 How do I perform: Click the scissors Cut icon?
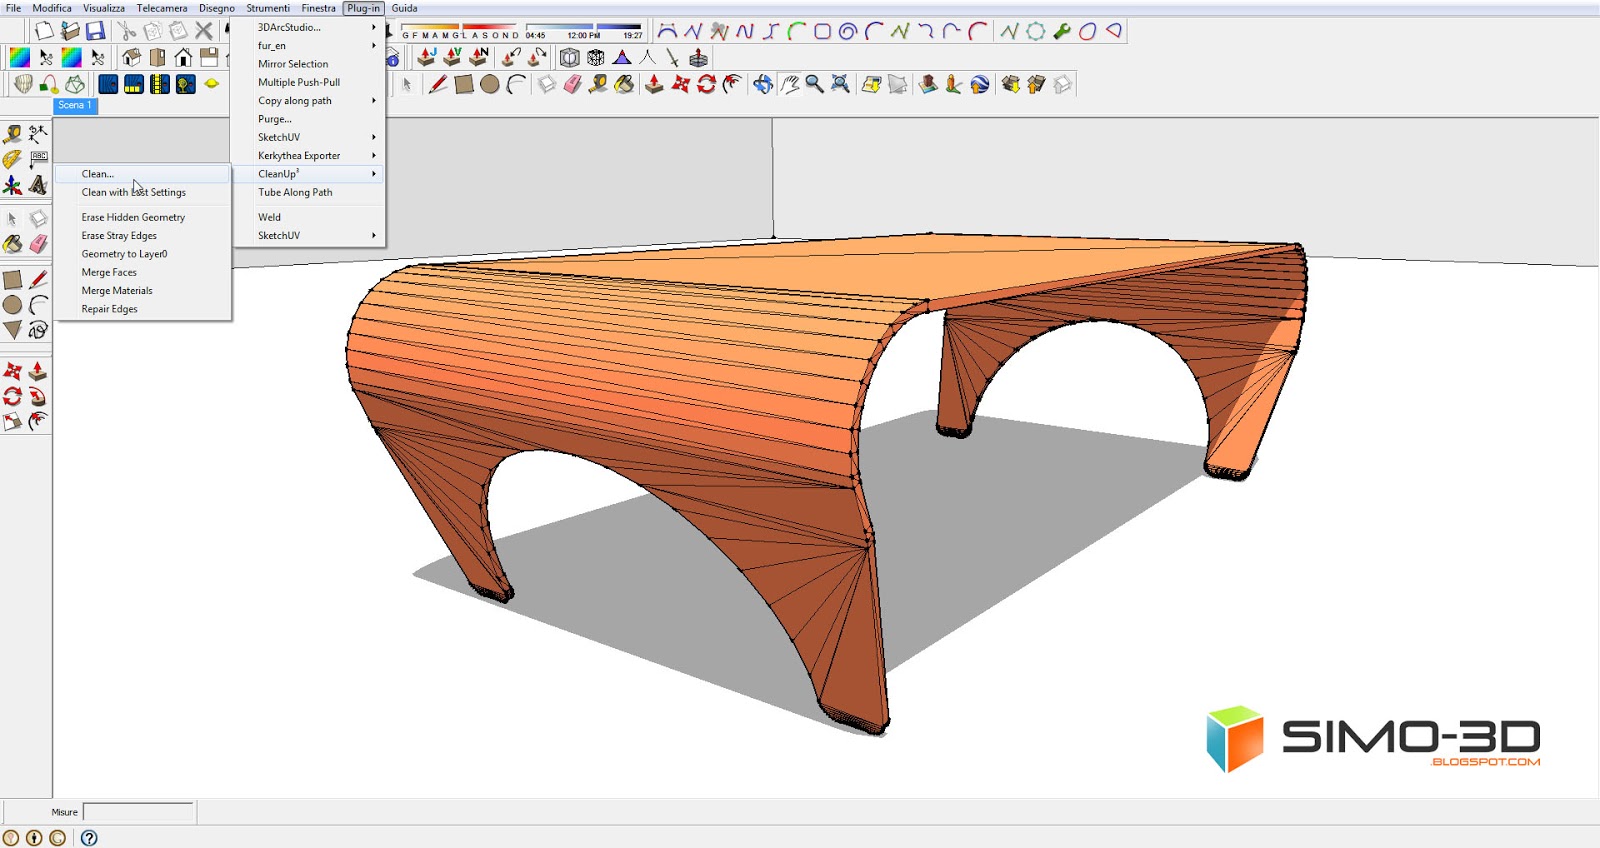tap(126, 31)
